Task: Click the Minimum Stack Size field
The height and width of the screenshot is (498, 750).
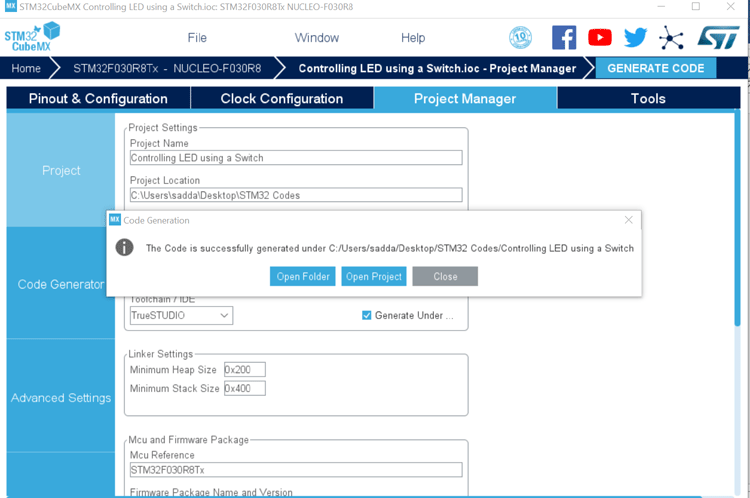Action: (x=244, y=388)
